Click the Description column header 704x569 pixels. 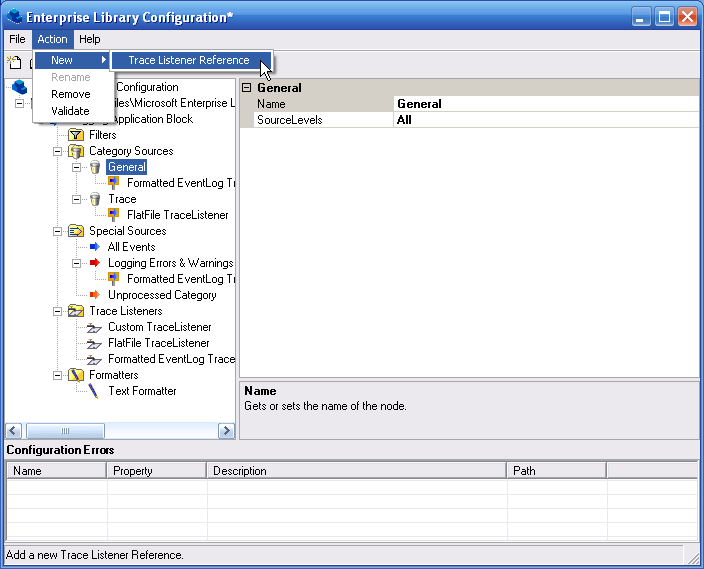[x=356, y=470]
